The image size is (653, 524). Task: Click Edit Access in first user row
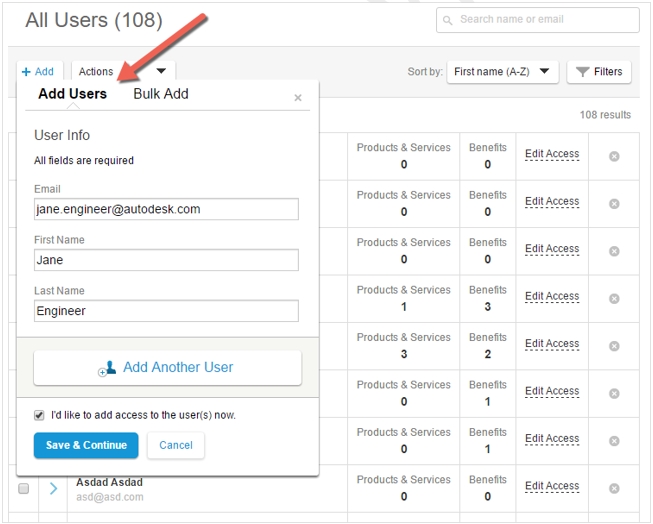click(x=552, y=154)
